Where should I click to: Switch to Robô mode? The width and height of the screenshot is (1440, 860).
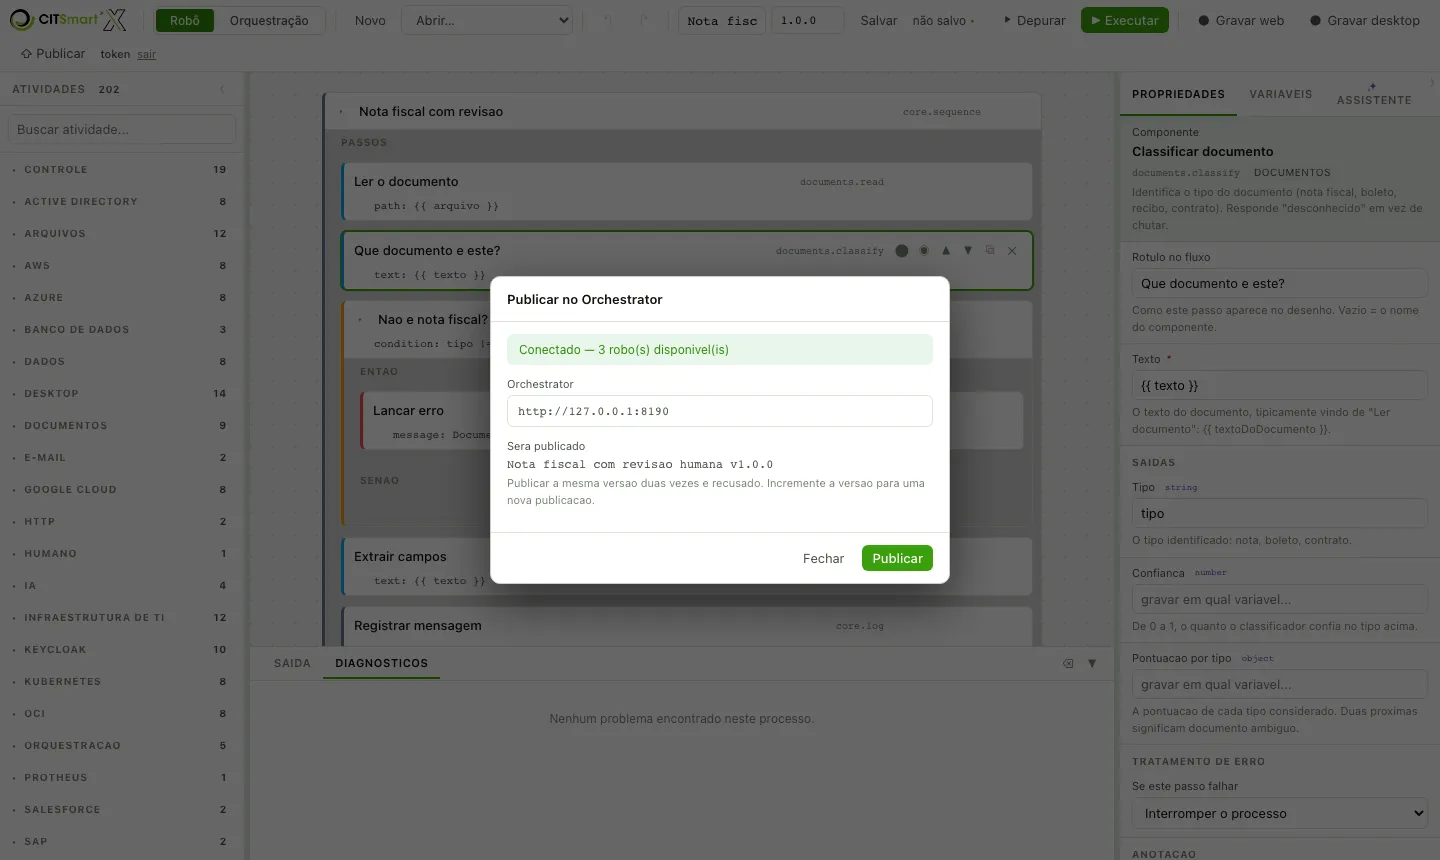[x=185, y=20]
